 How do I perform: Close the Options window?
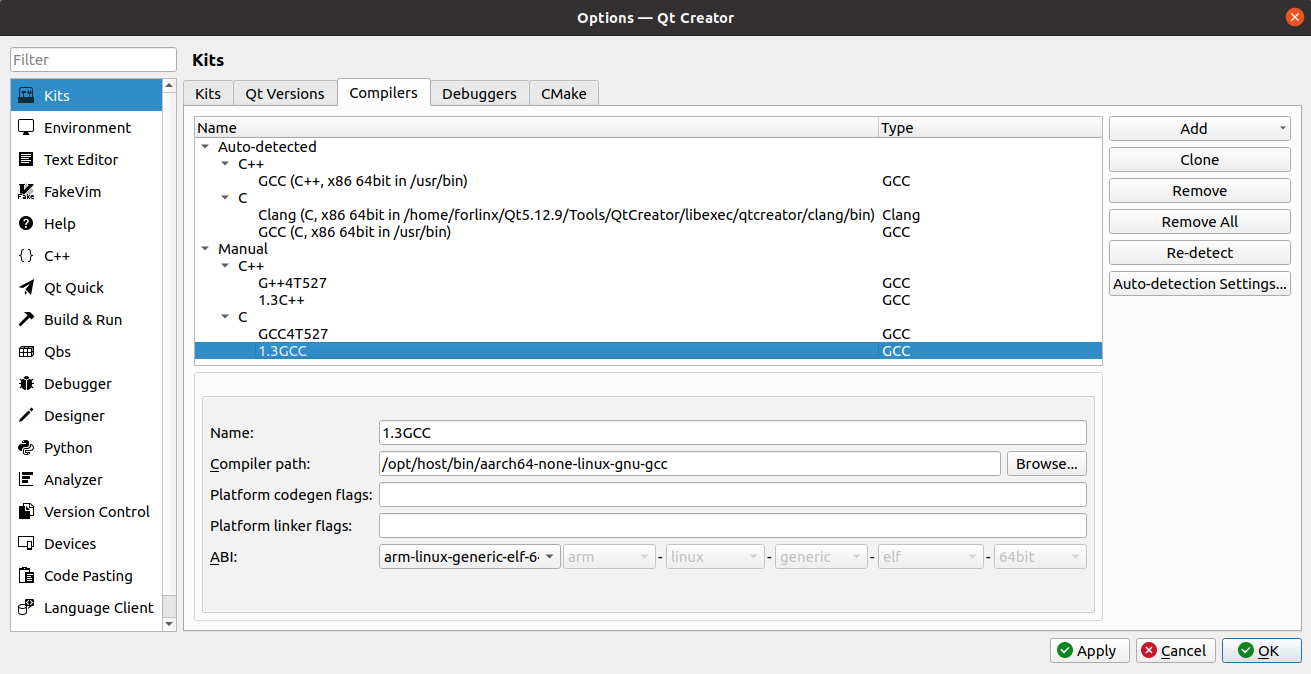[x=1294, y=18]
